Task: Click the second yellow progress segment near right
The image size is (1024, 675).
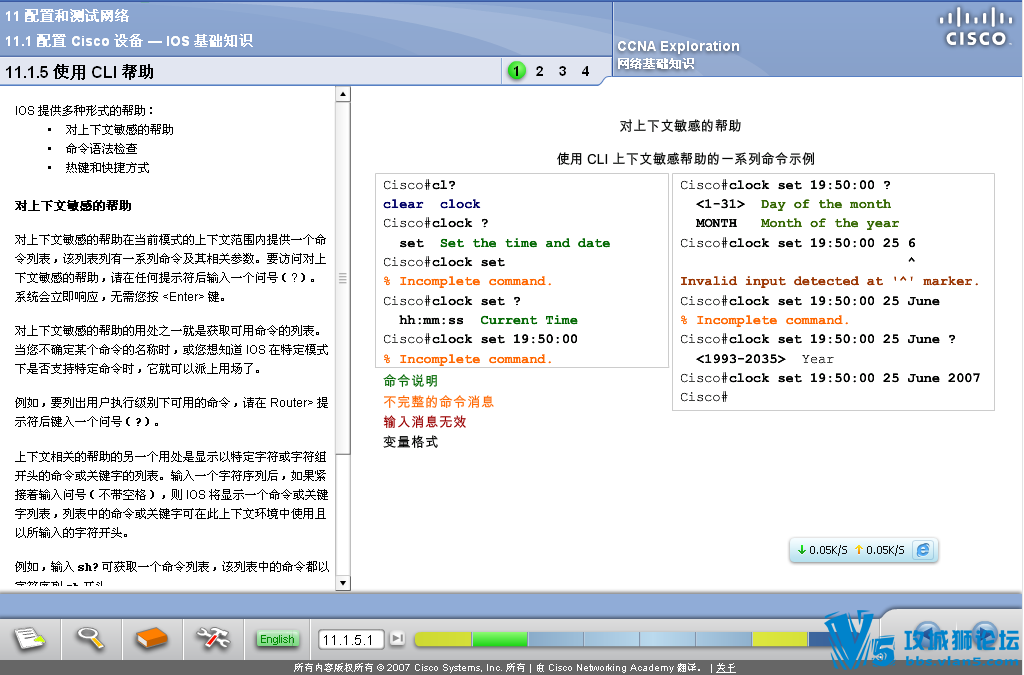Action: pyautogui.click(x=780, y=638)
